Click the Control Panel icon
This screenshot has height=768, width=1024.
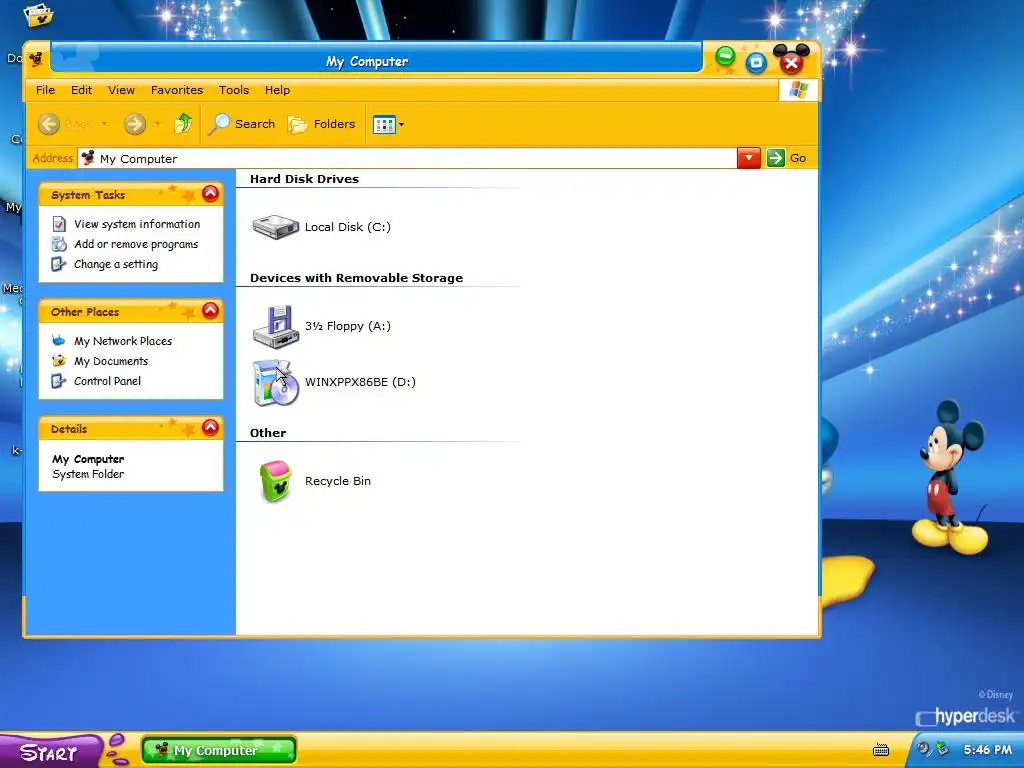tap(59, 381)
